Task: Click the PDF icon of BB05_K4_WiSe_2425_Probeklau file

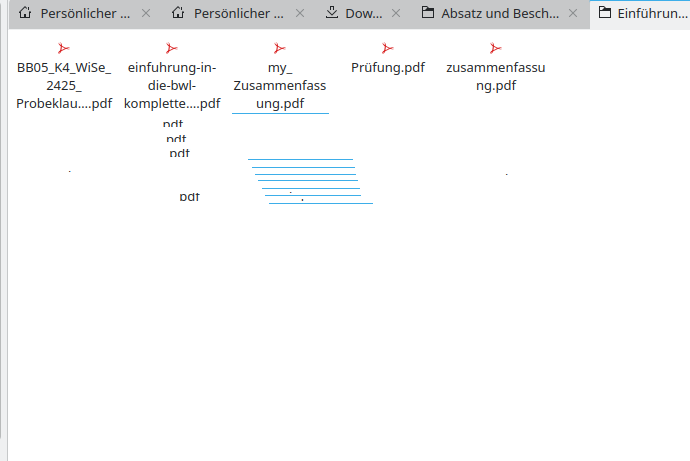Action: pyautogui.click(x=64, y=49)
